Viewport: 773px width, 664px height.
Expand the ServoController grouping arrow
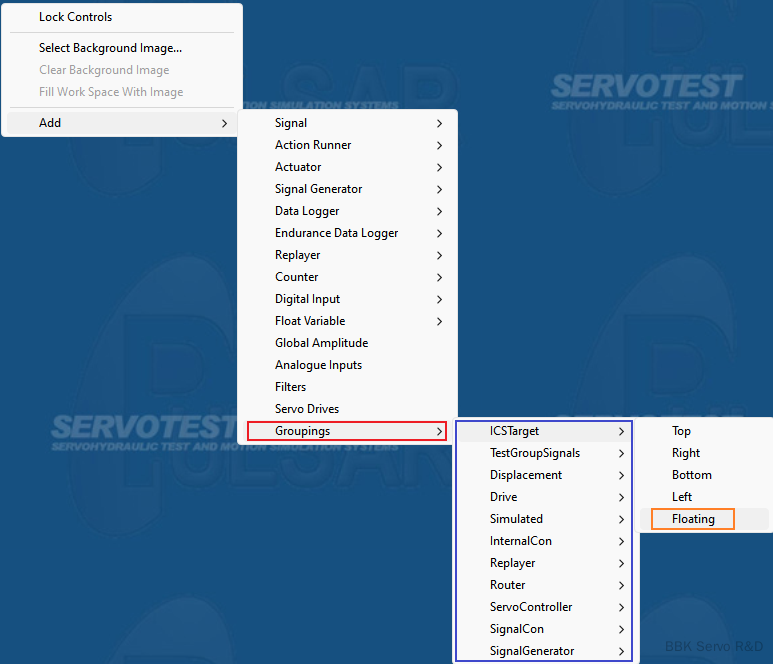[621, 607]
